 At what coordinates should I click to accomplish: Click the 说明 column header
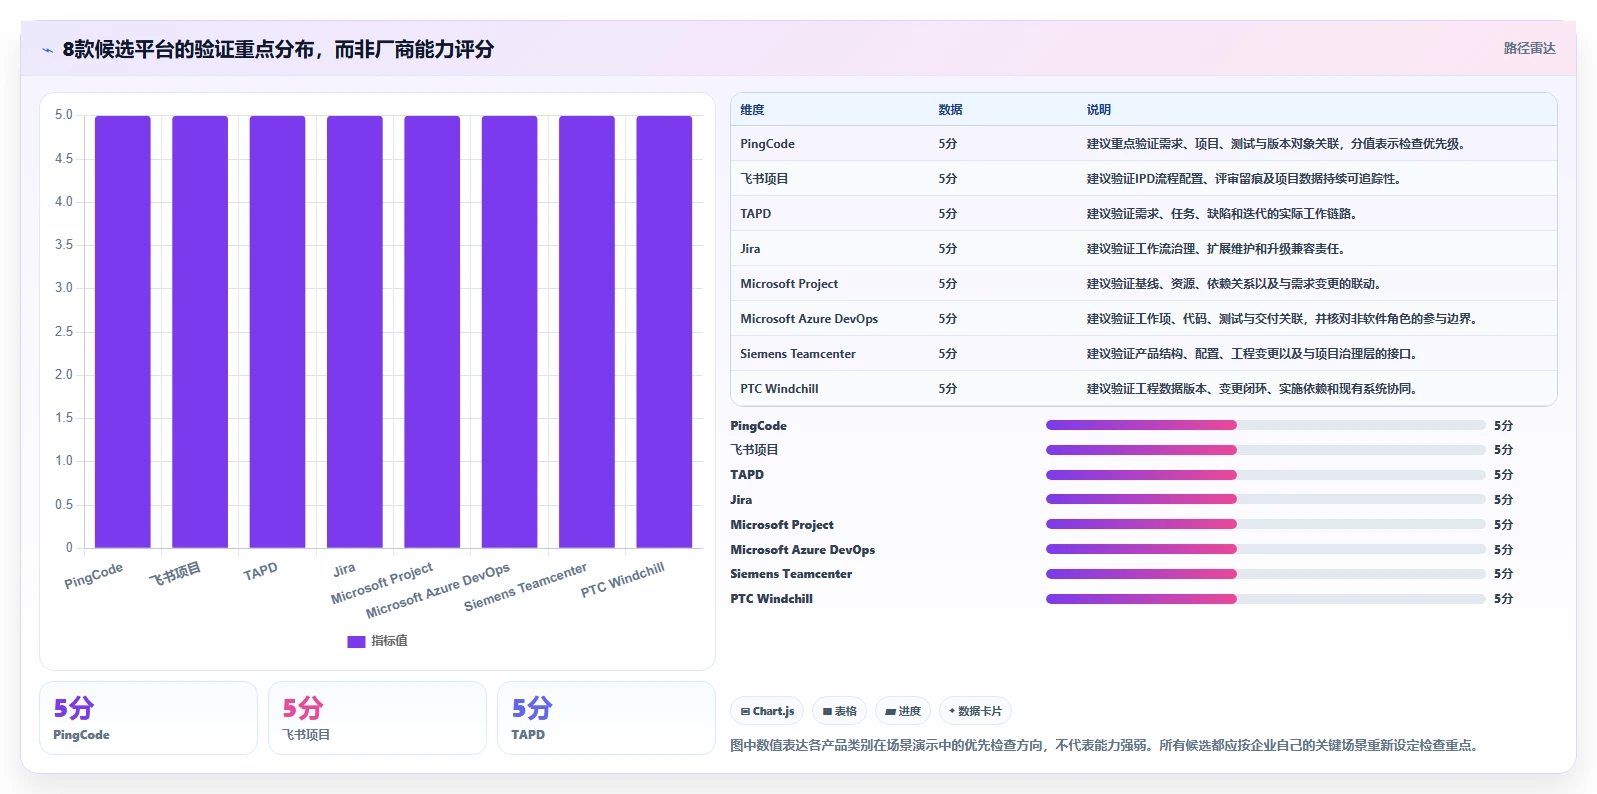(1099, 110)
